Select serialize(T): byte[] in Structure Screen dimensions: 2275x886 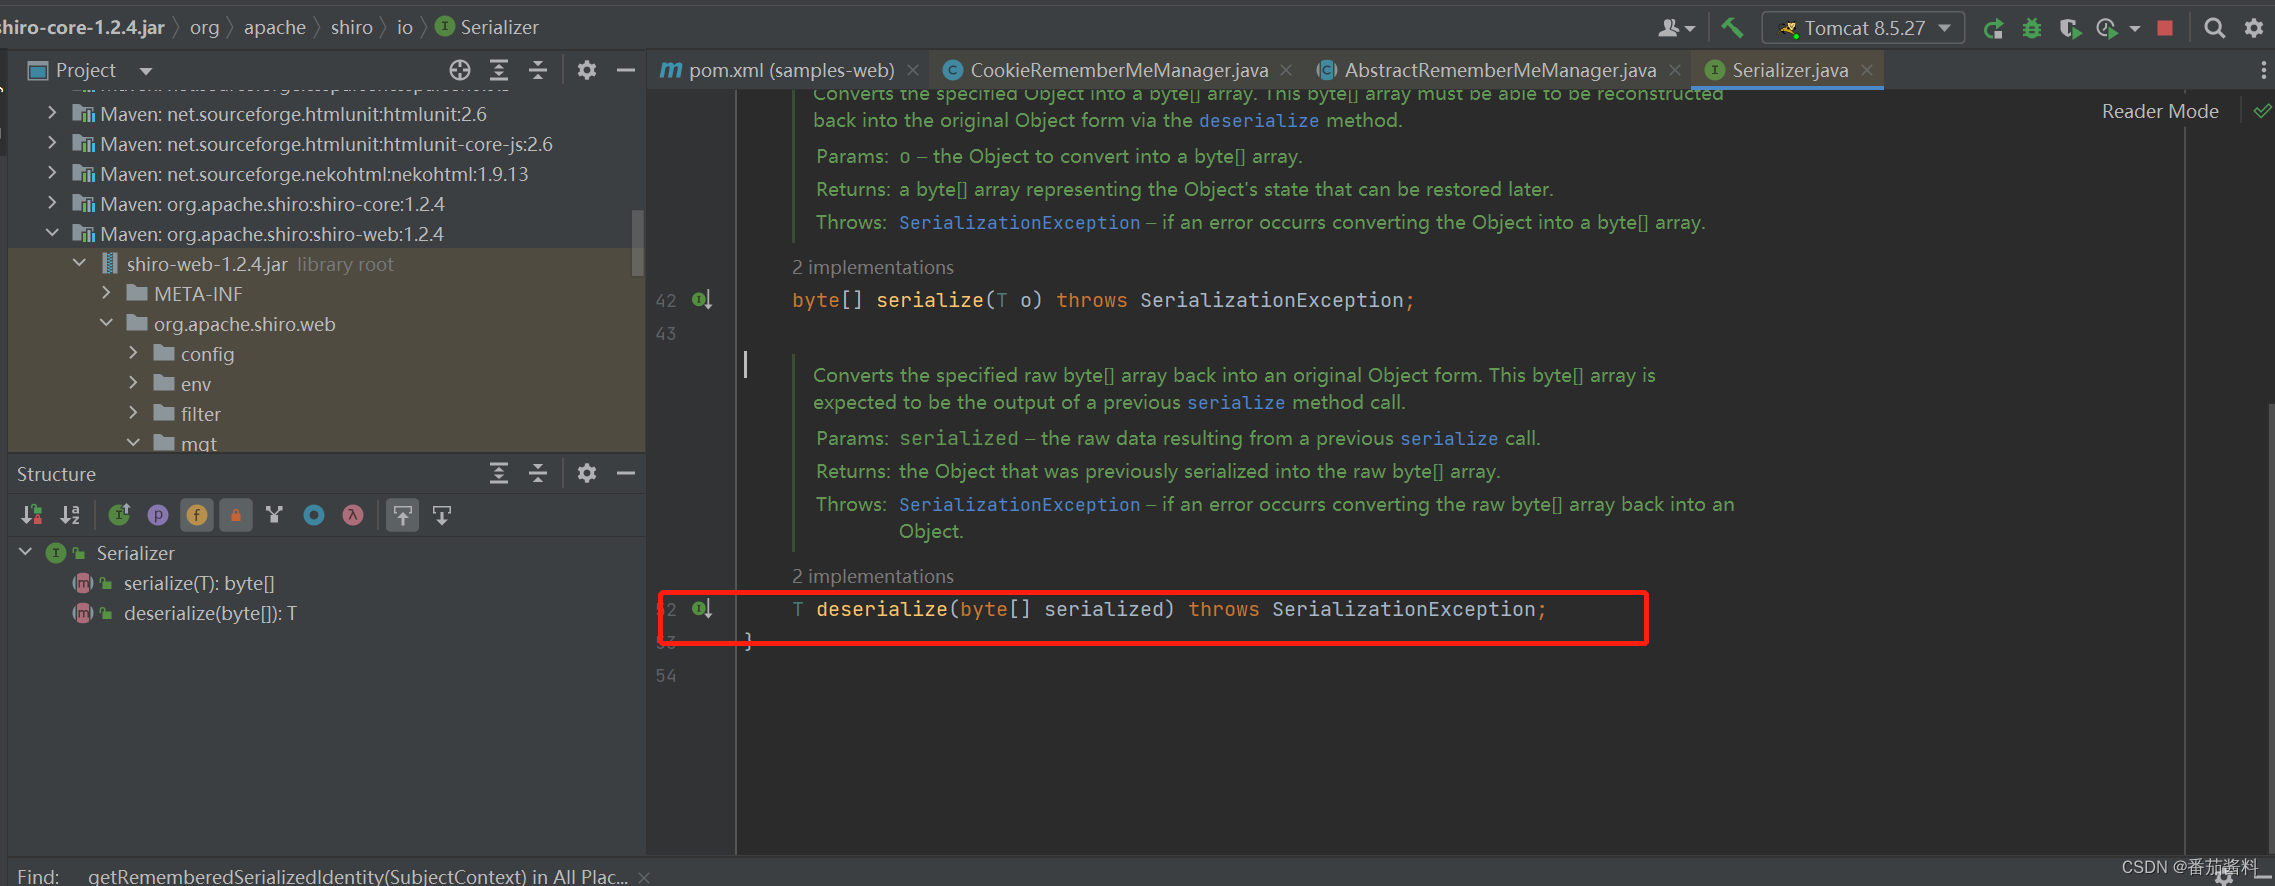[199, 583]
